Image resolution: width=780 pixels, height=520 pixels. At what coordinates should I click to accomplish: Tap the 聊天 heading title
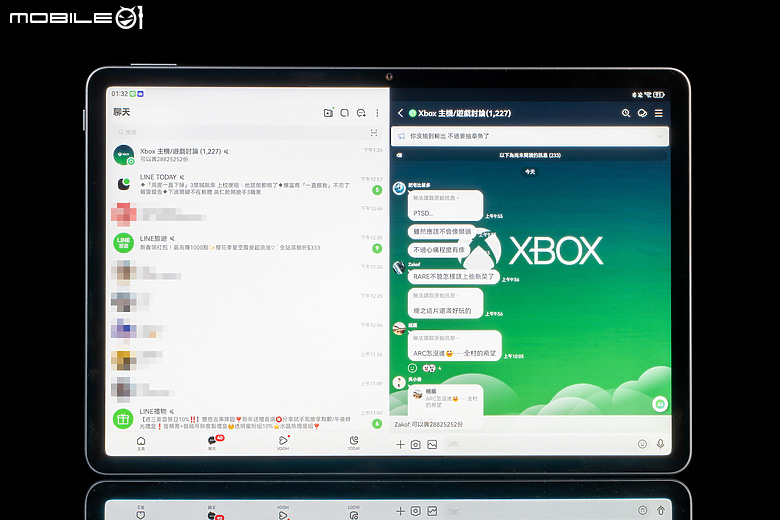121,112
